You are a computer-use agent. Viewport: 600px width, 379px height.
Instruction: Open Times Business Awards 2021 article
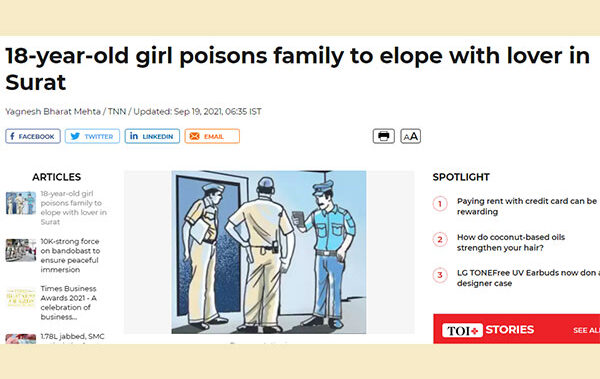point(69,303)
